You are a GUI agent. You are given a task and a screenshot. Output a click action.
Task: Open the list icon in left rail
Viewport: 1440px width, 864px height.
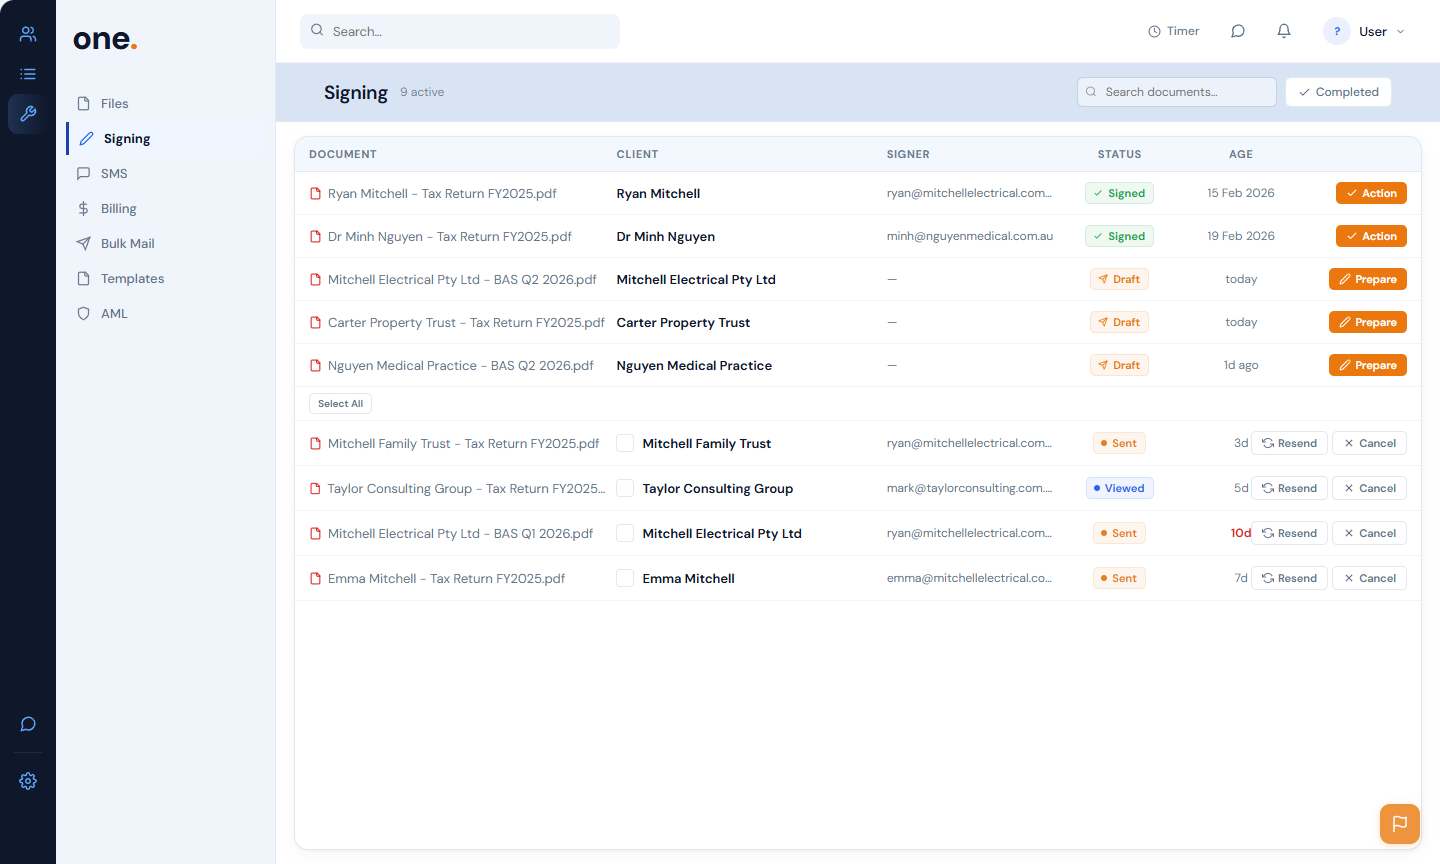pyautogui.click(x=28, y=74)
